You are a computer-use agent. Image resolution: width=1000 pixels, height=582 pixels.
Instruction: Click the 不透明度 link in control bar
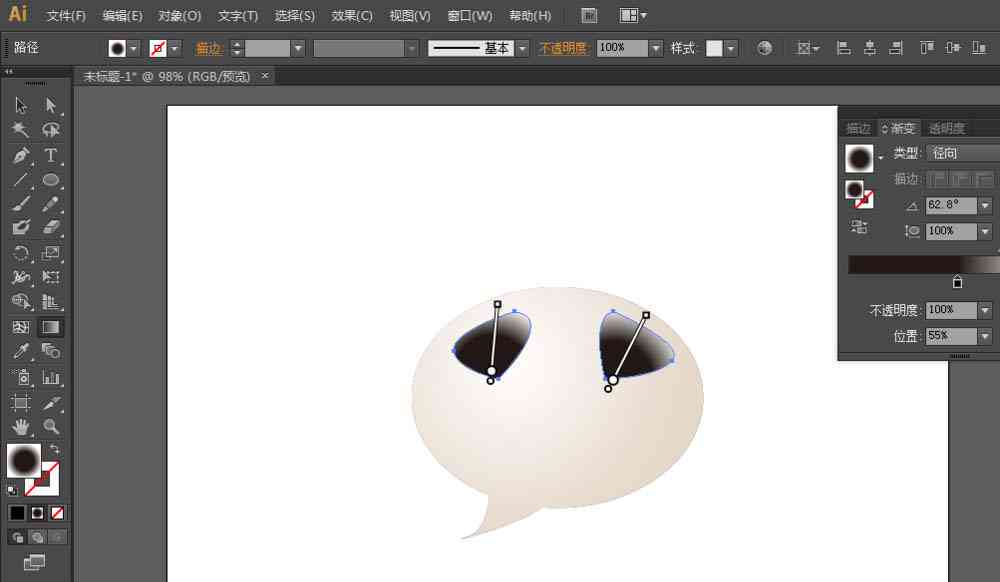click(x=563, y=48)
